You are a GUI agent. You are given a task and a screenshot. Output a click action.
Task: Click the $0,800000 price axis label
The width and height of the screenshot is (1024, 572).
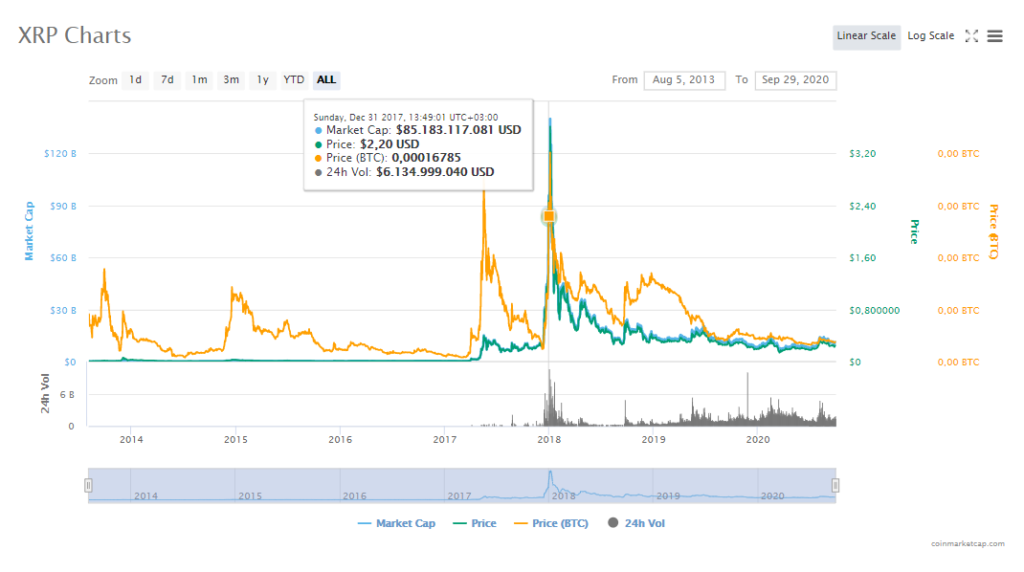874,310
